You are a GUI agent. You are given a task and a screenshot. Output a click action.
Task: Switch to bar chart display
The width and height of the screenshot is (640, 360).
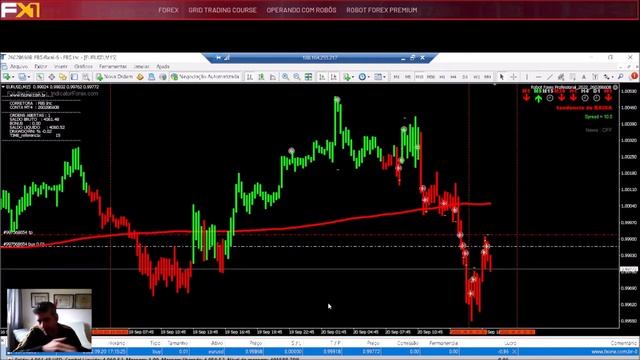click(249, 77)
